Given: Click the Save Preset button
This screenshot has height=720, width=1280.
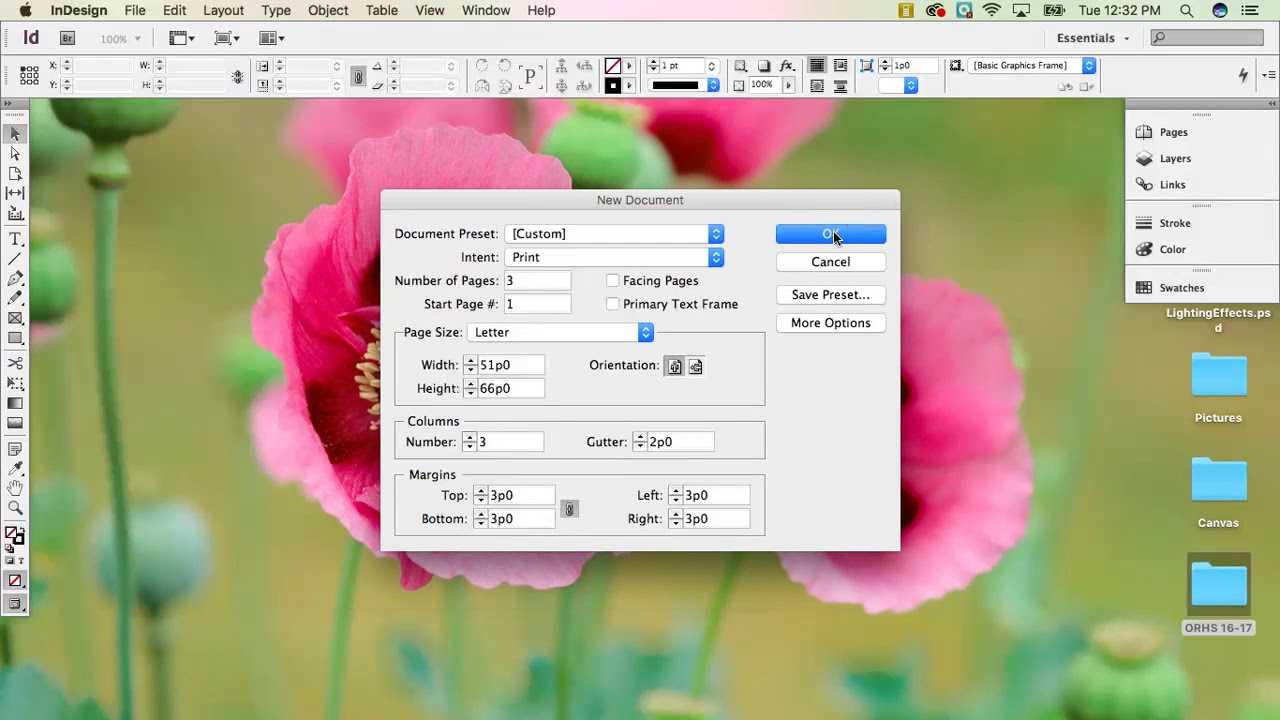Looking at the screenshot, I should 831,295.
